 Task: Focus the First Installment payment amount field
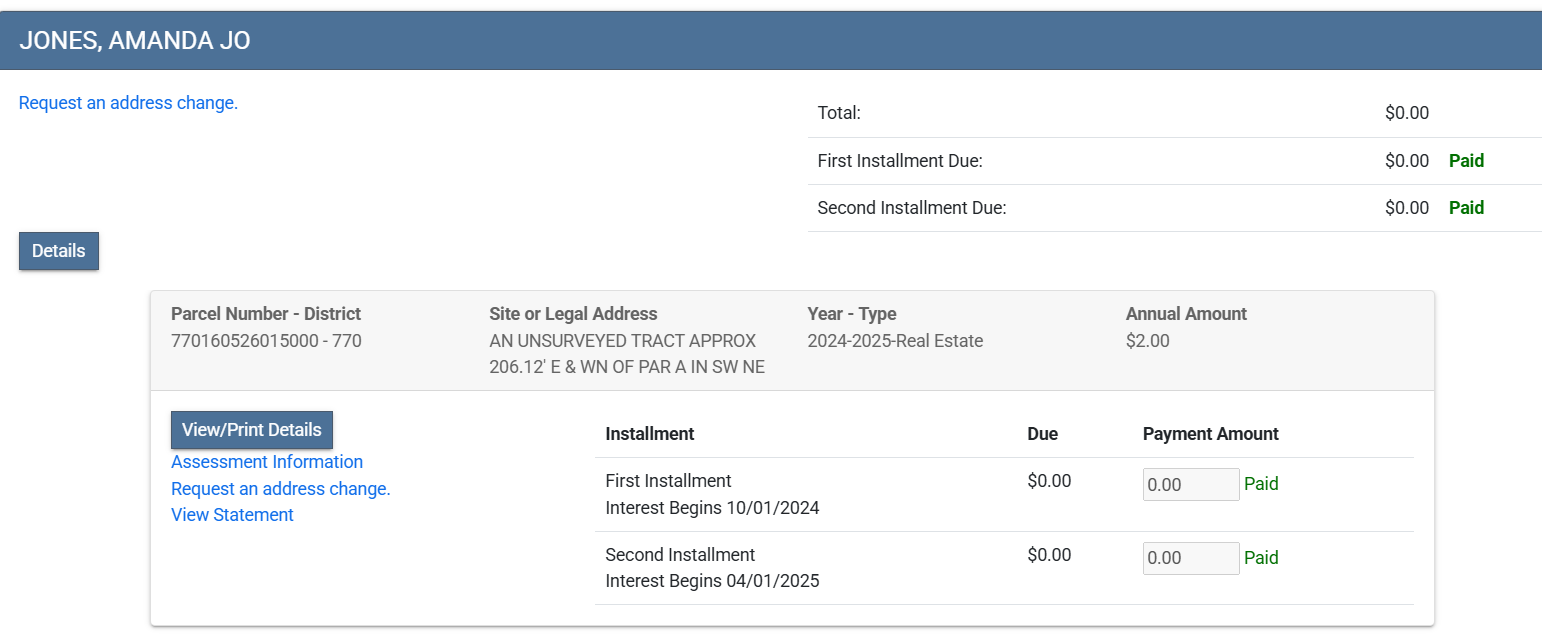coord(1190,485)
